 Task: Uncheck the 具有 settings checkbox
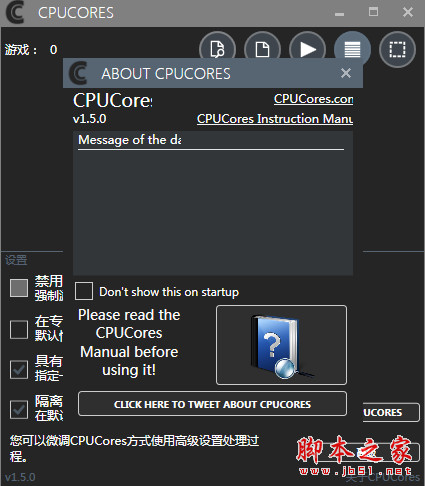19,369
